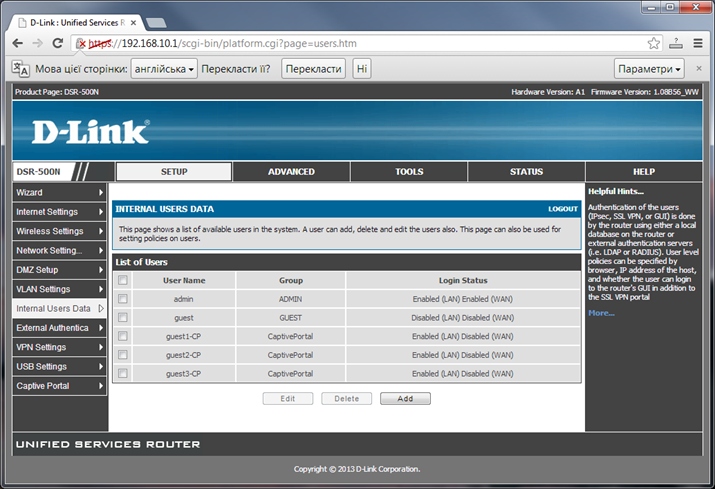Tick the checkbox for the admin user
Screen dimensions: 715x489
[x=123, y=299]
